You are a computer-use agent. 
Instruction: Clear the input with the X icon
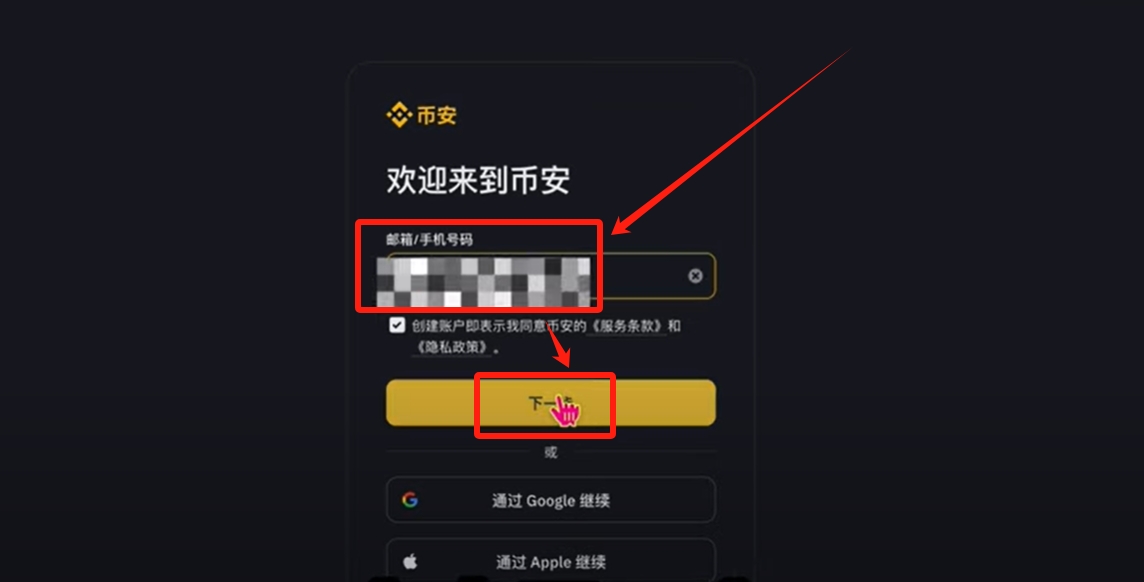click(695, 276)
